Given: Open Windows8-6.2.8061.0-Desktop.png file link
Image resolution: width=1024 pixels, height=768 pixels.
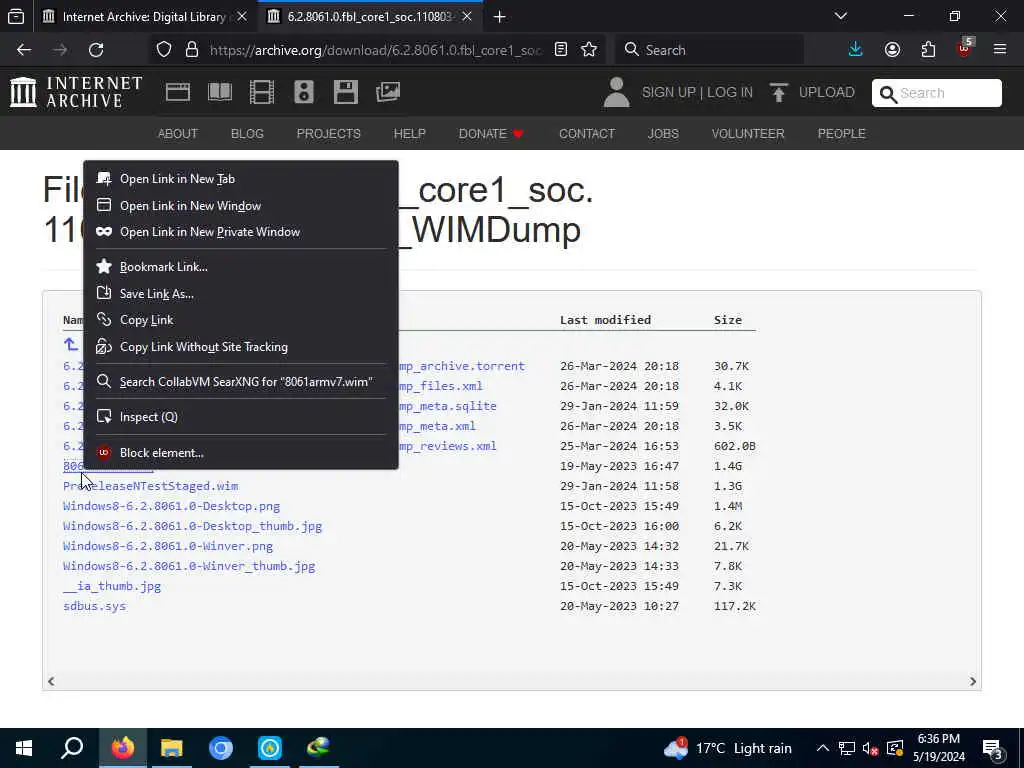Looking at the screenshot, I should [x=172, y=506].
